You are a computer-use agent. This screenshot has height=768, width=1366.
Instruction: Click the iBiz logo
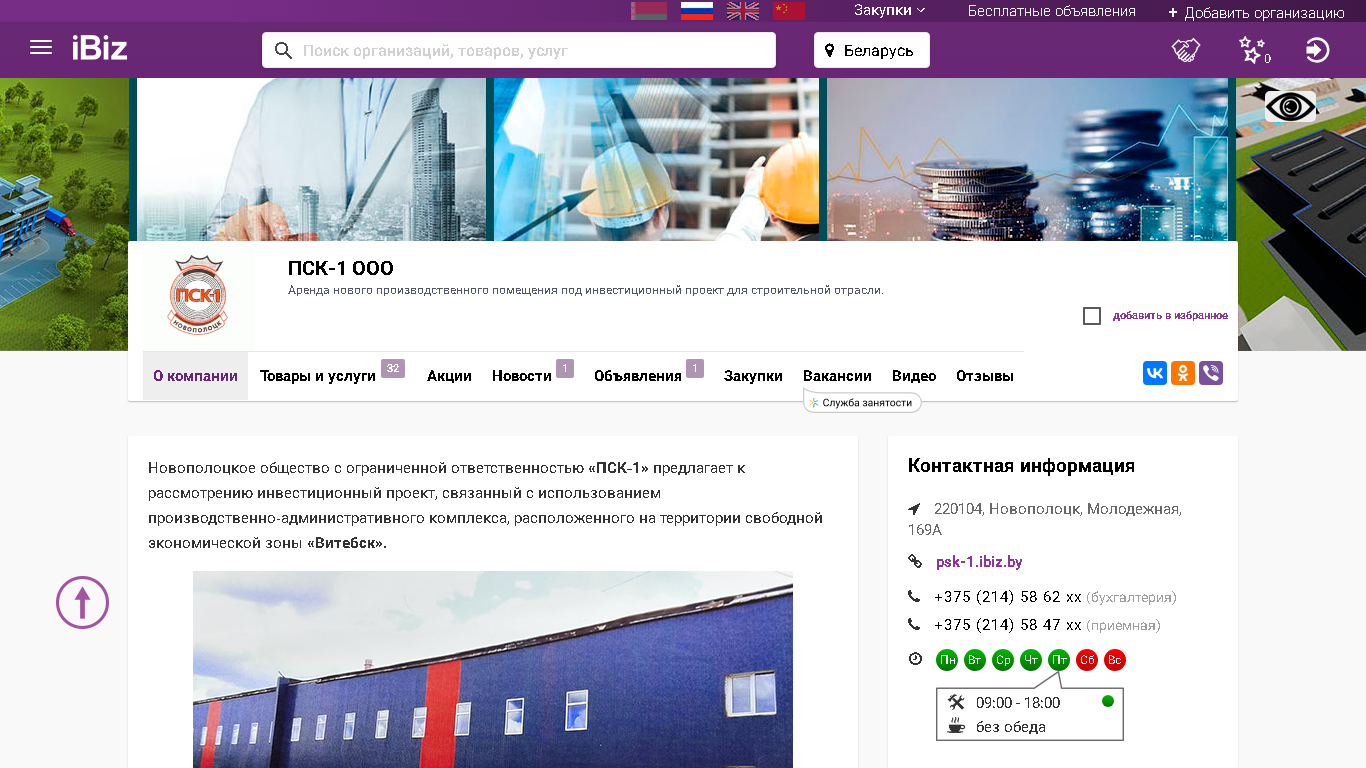point(100,48)
